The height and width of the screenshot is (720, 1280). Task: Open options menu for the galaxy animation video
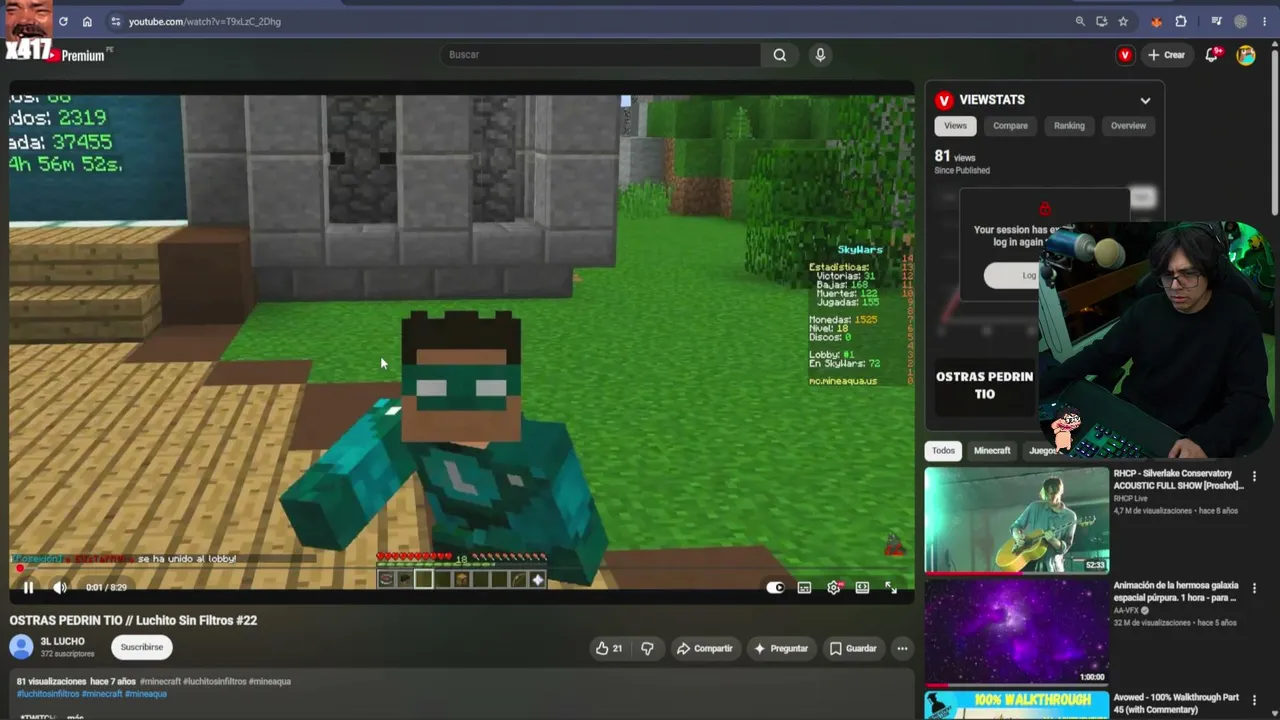[1254, 588]
